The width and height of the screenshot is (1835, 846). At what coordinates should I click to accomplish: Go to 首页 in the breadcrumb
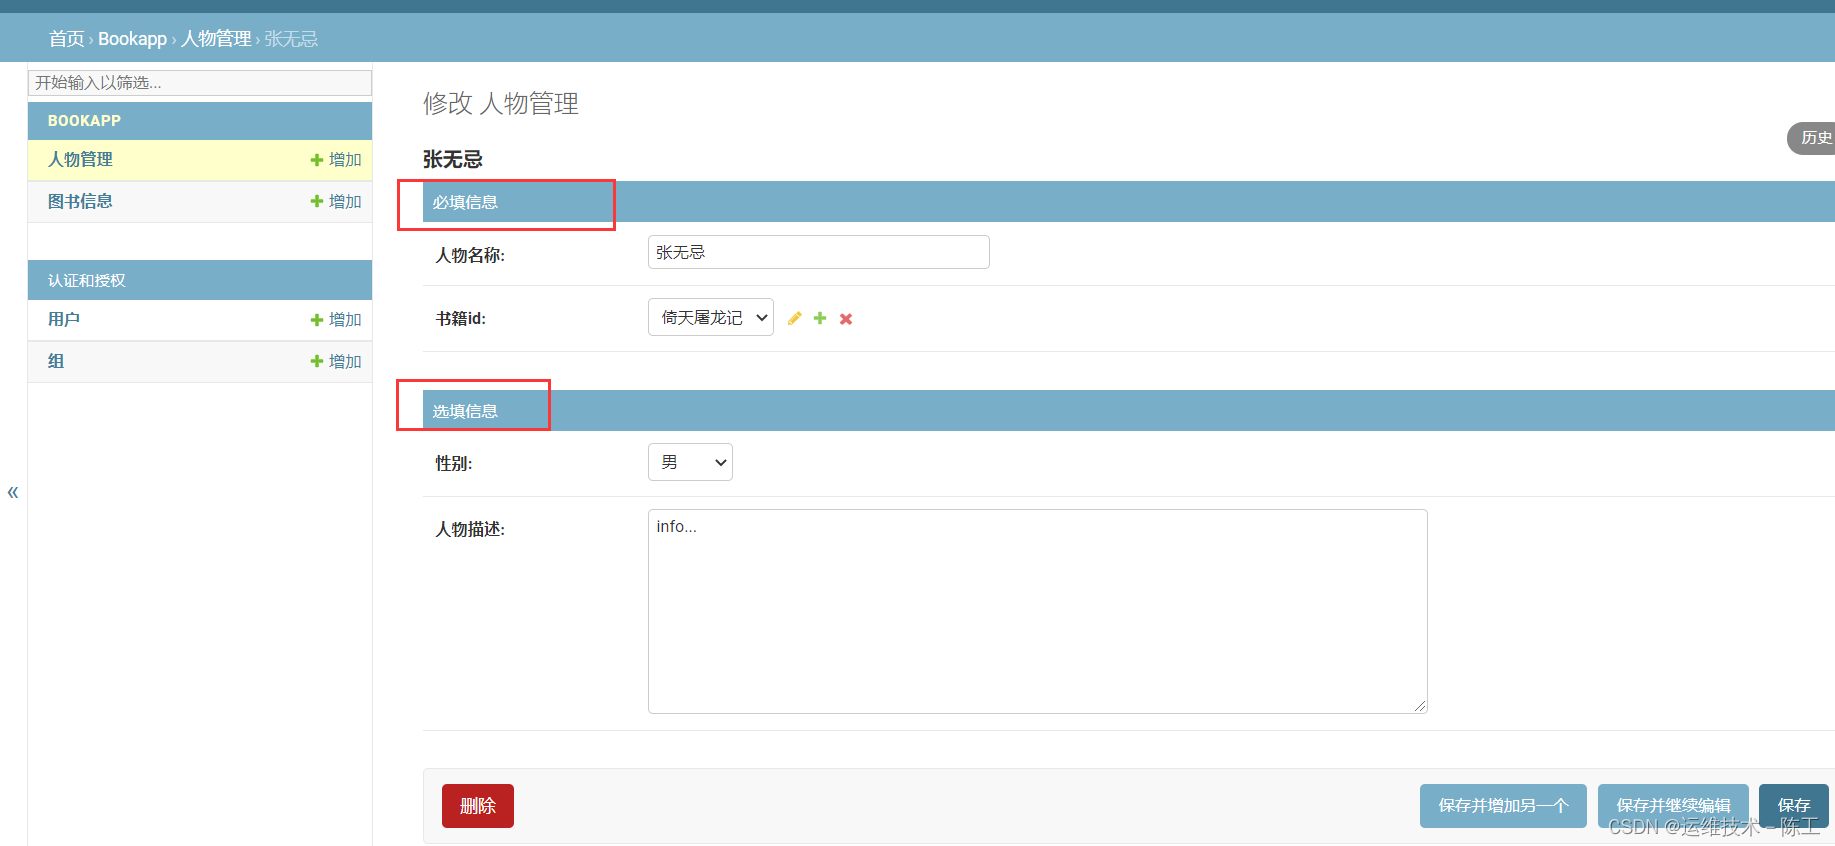tap(66, 39)
